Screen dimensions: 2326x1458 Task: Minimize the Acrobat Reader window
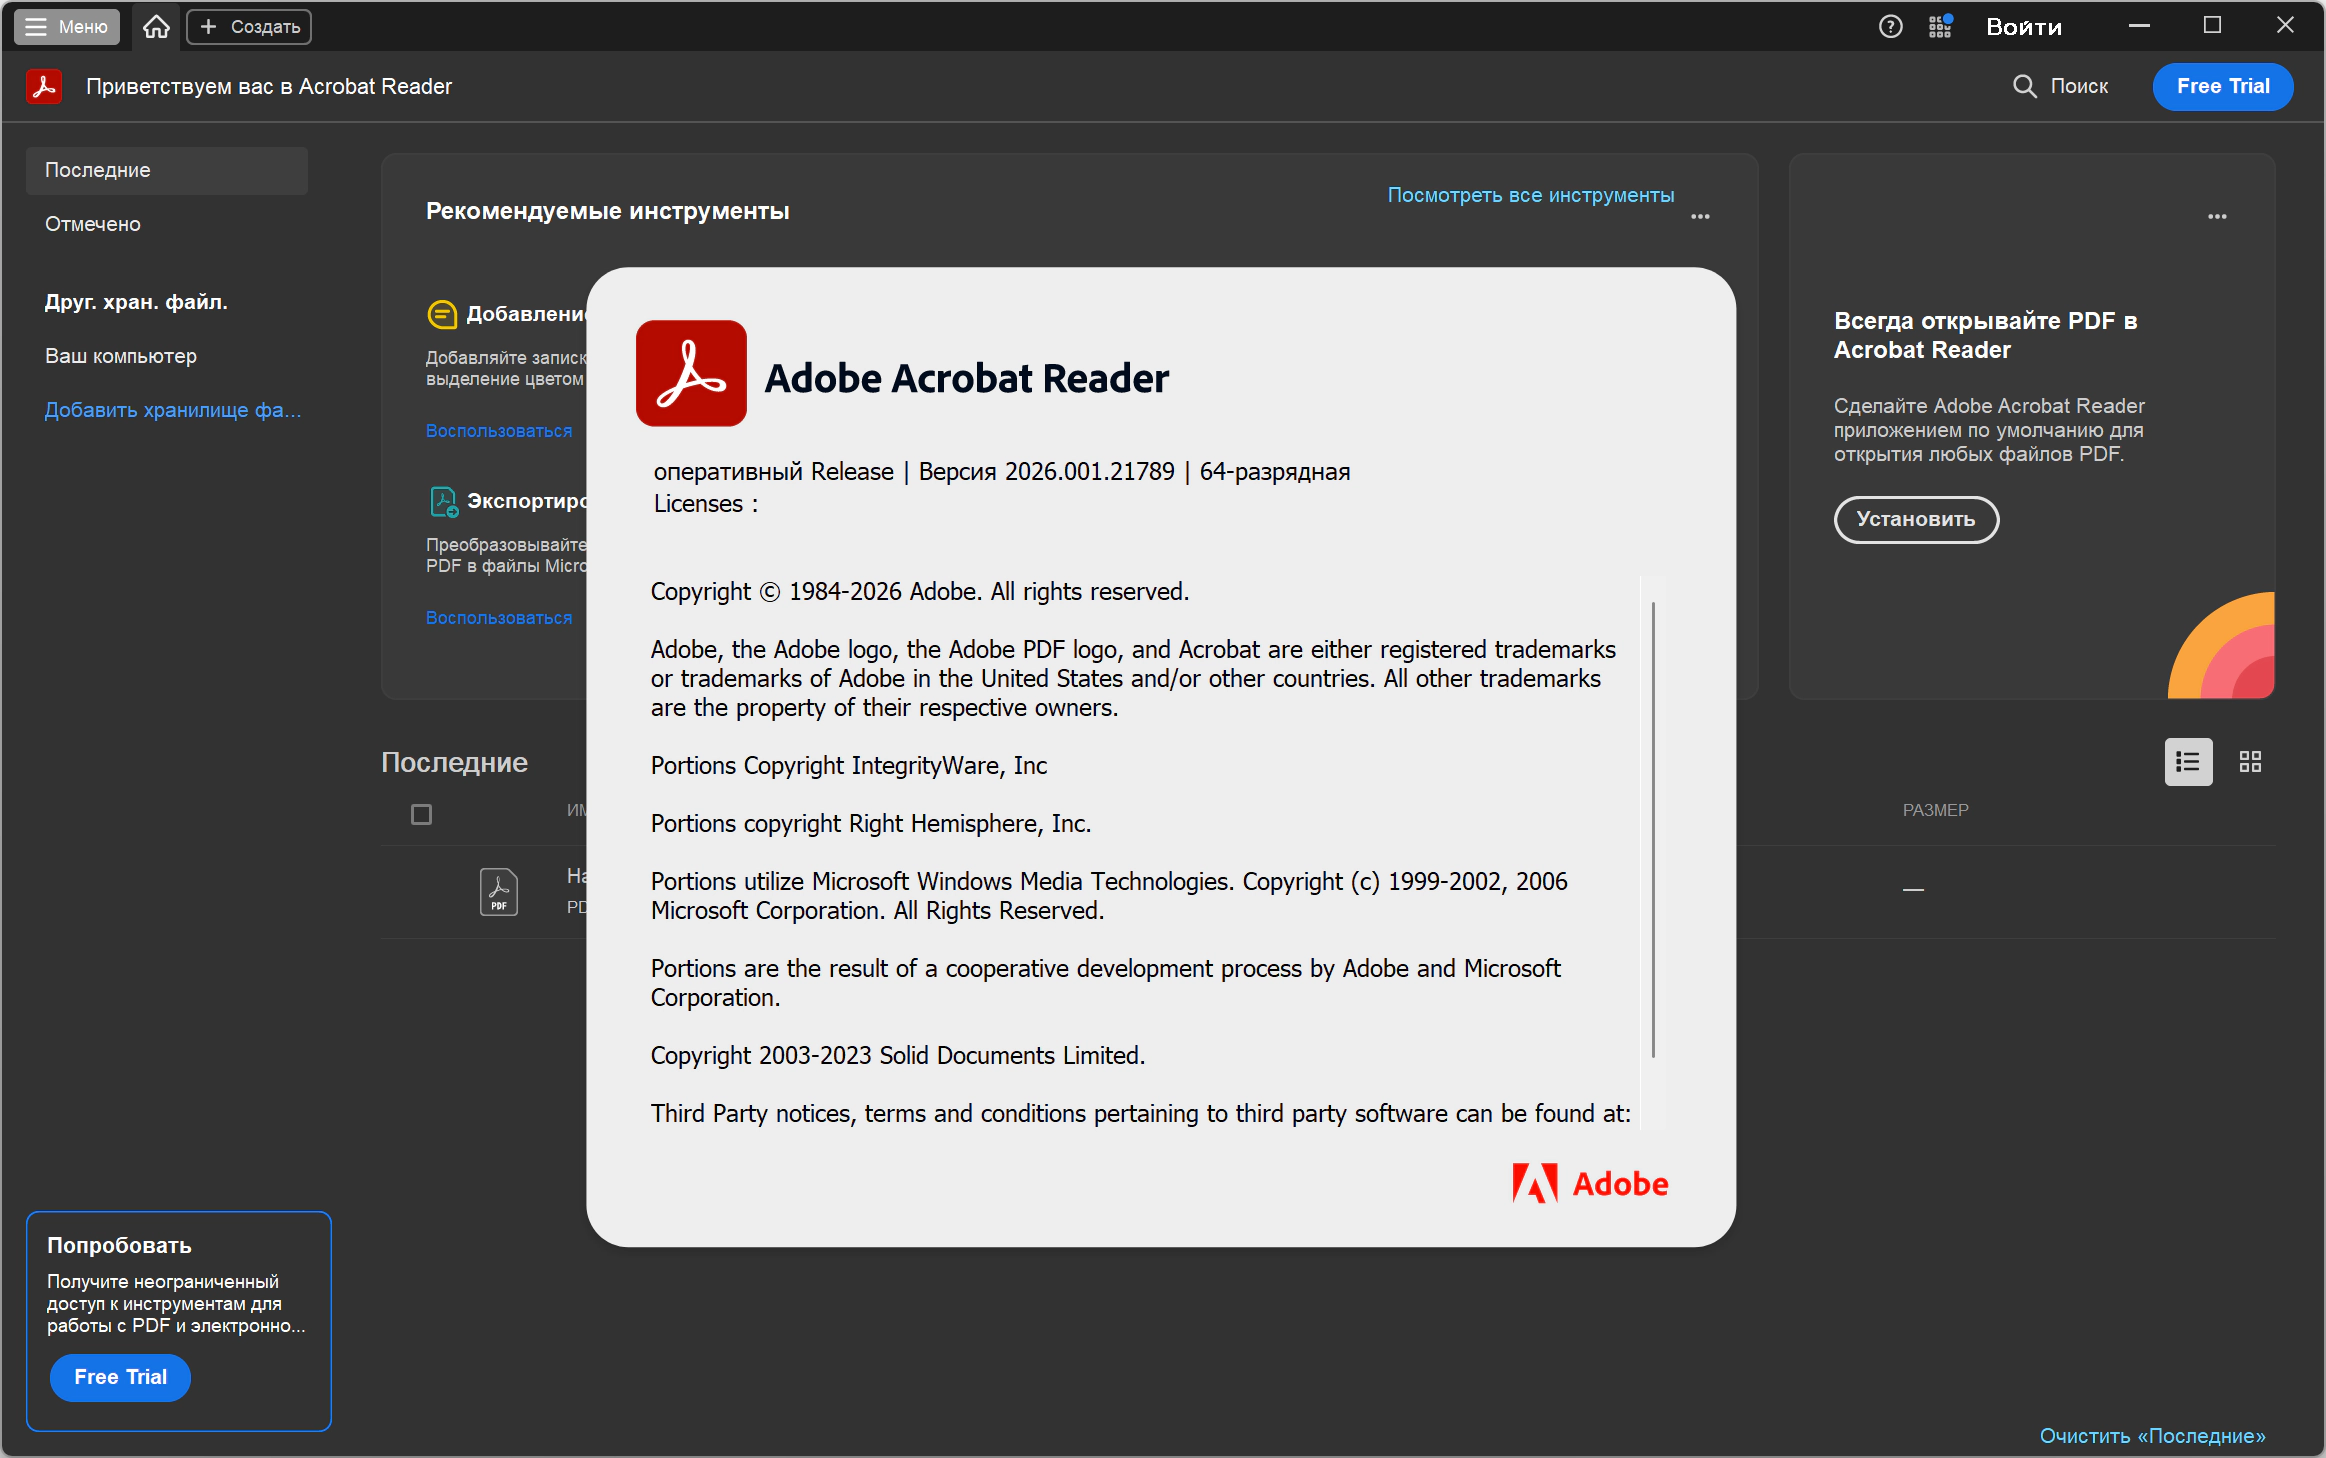pyautogui.click(x=2139, y=26)
